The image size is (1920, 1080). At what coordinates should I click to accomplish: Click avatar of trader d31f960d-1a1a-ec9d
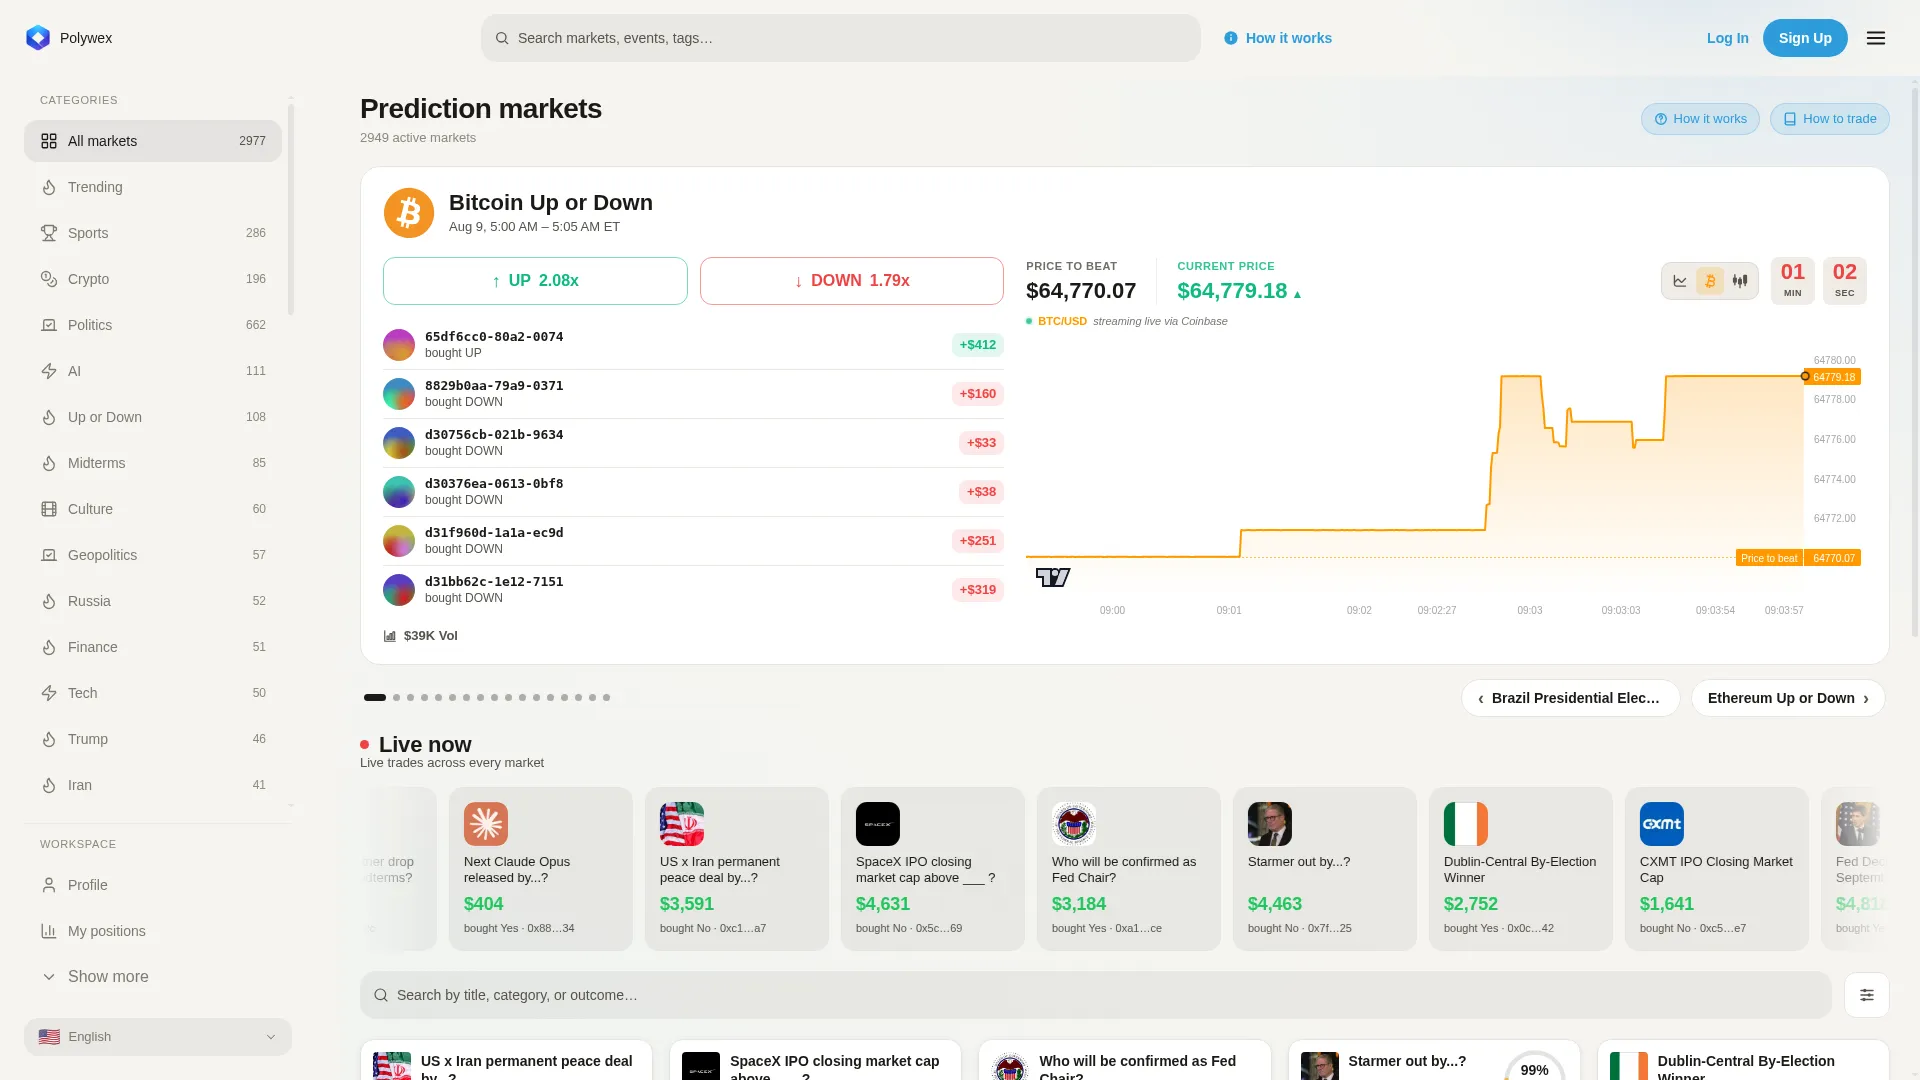pyautogui.click(x=399, y=541)
